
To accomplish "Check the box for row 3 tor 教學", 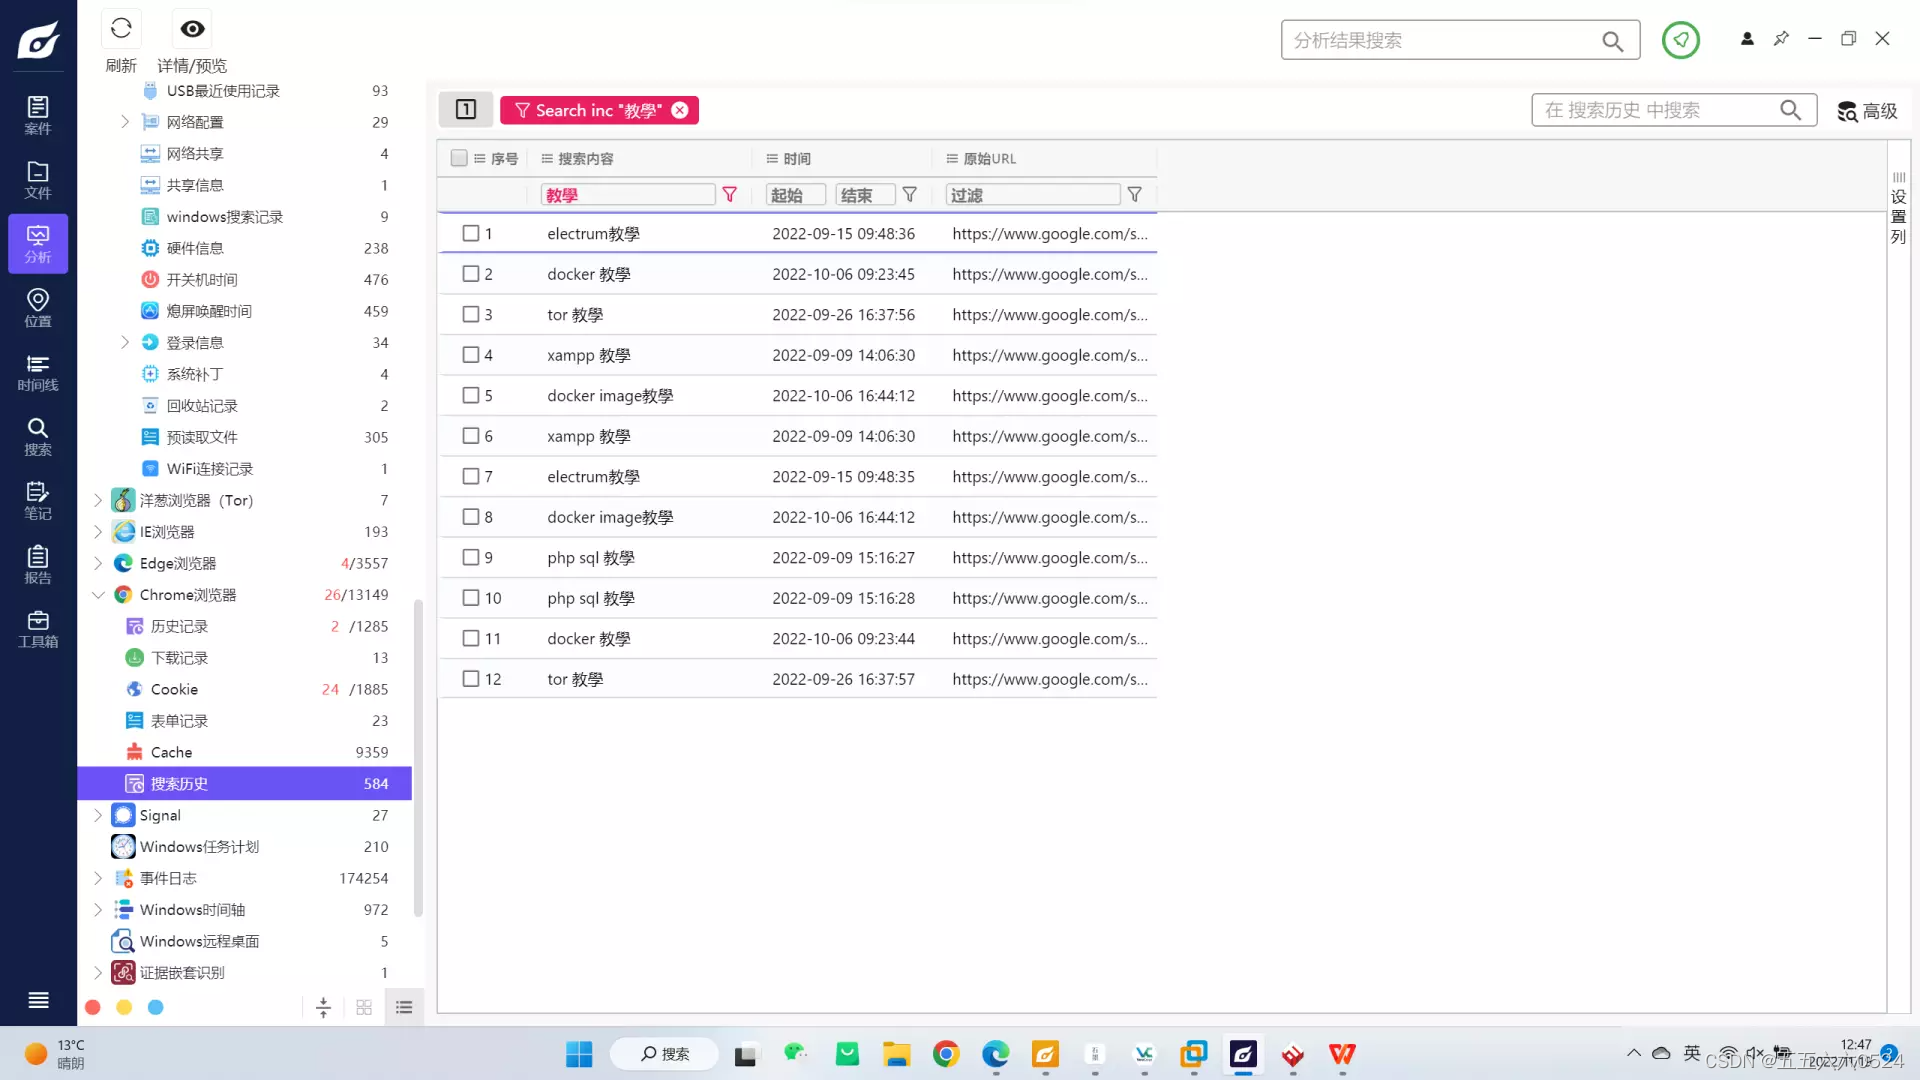I will pos(471,315).
